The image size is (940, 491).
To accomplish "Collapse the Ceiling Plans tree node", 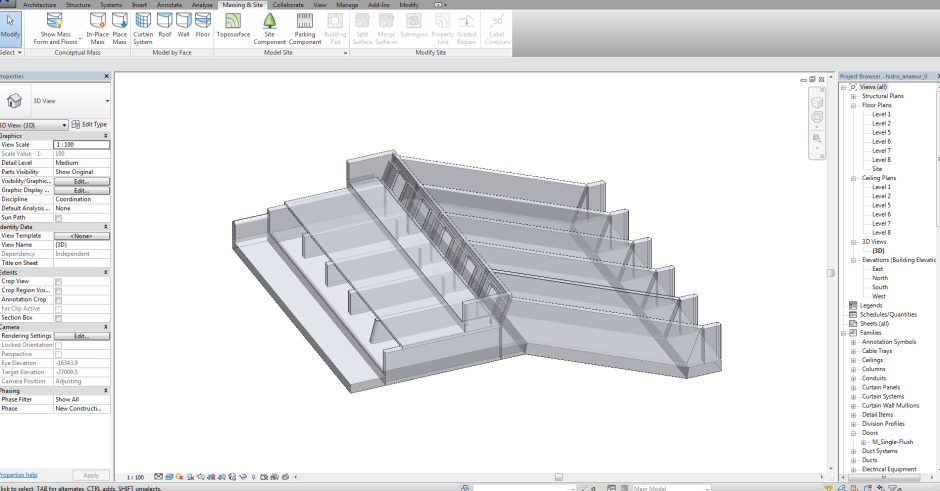I will point(853,178).
